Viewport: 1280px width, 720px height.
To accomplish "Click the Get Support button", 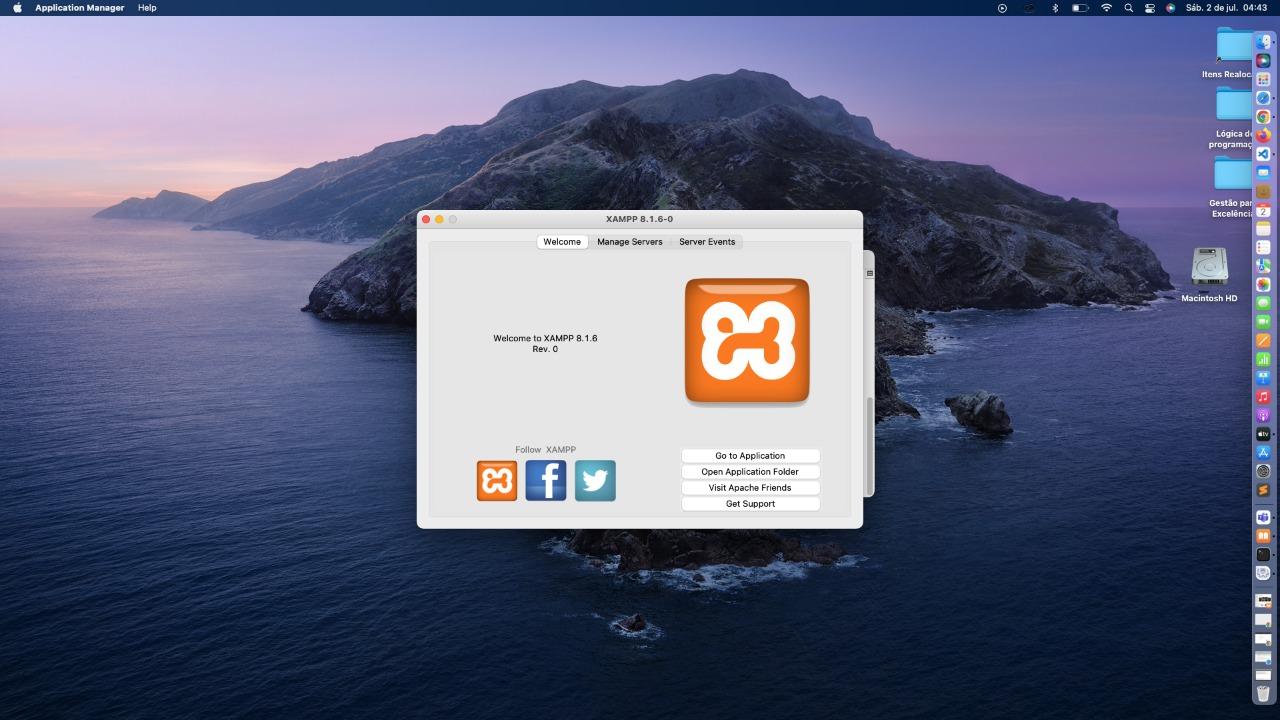I will 750,504.
